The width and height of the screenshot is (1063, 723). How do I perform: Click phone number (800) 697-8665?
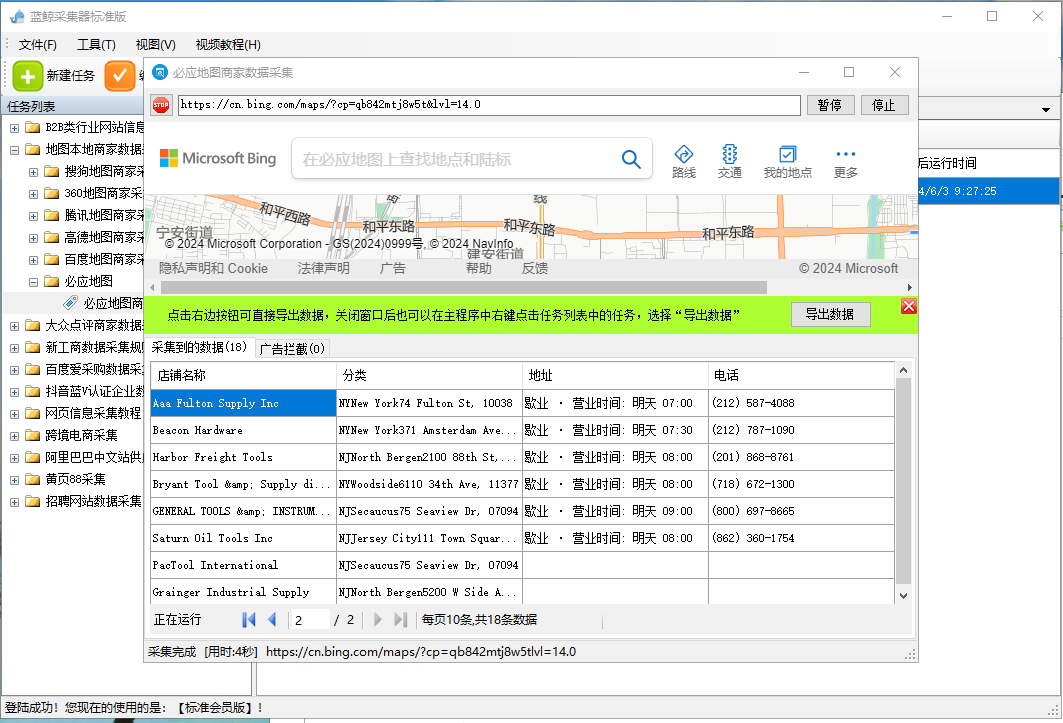coord(753,511)
